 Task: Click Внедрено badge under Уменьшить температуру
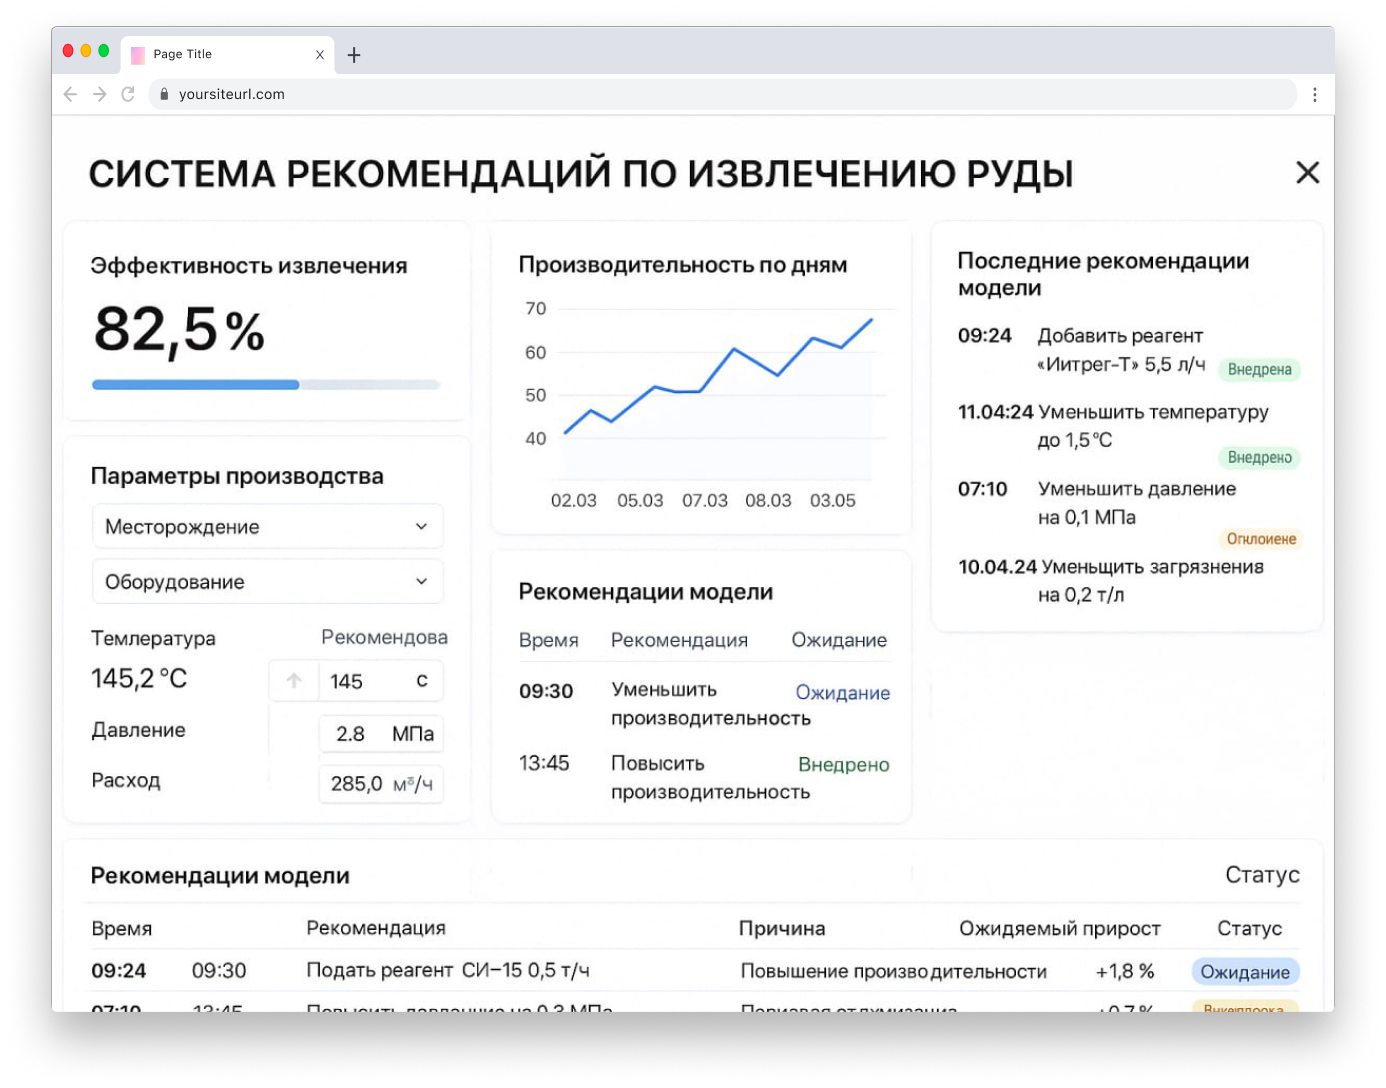pyautogui.click(x=1259, y=457)
